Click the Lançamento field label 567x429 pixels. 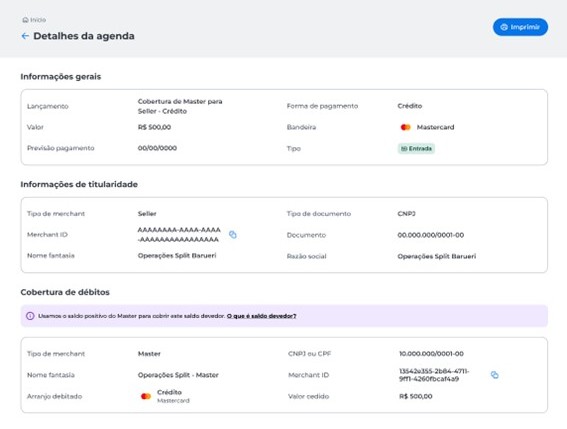[48, 106]
